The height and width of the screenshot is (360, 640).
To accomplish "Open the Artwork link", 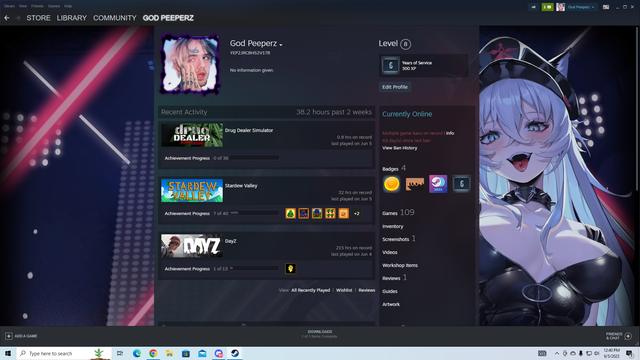I will [391, 304].
